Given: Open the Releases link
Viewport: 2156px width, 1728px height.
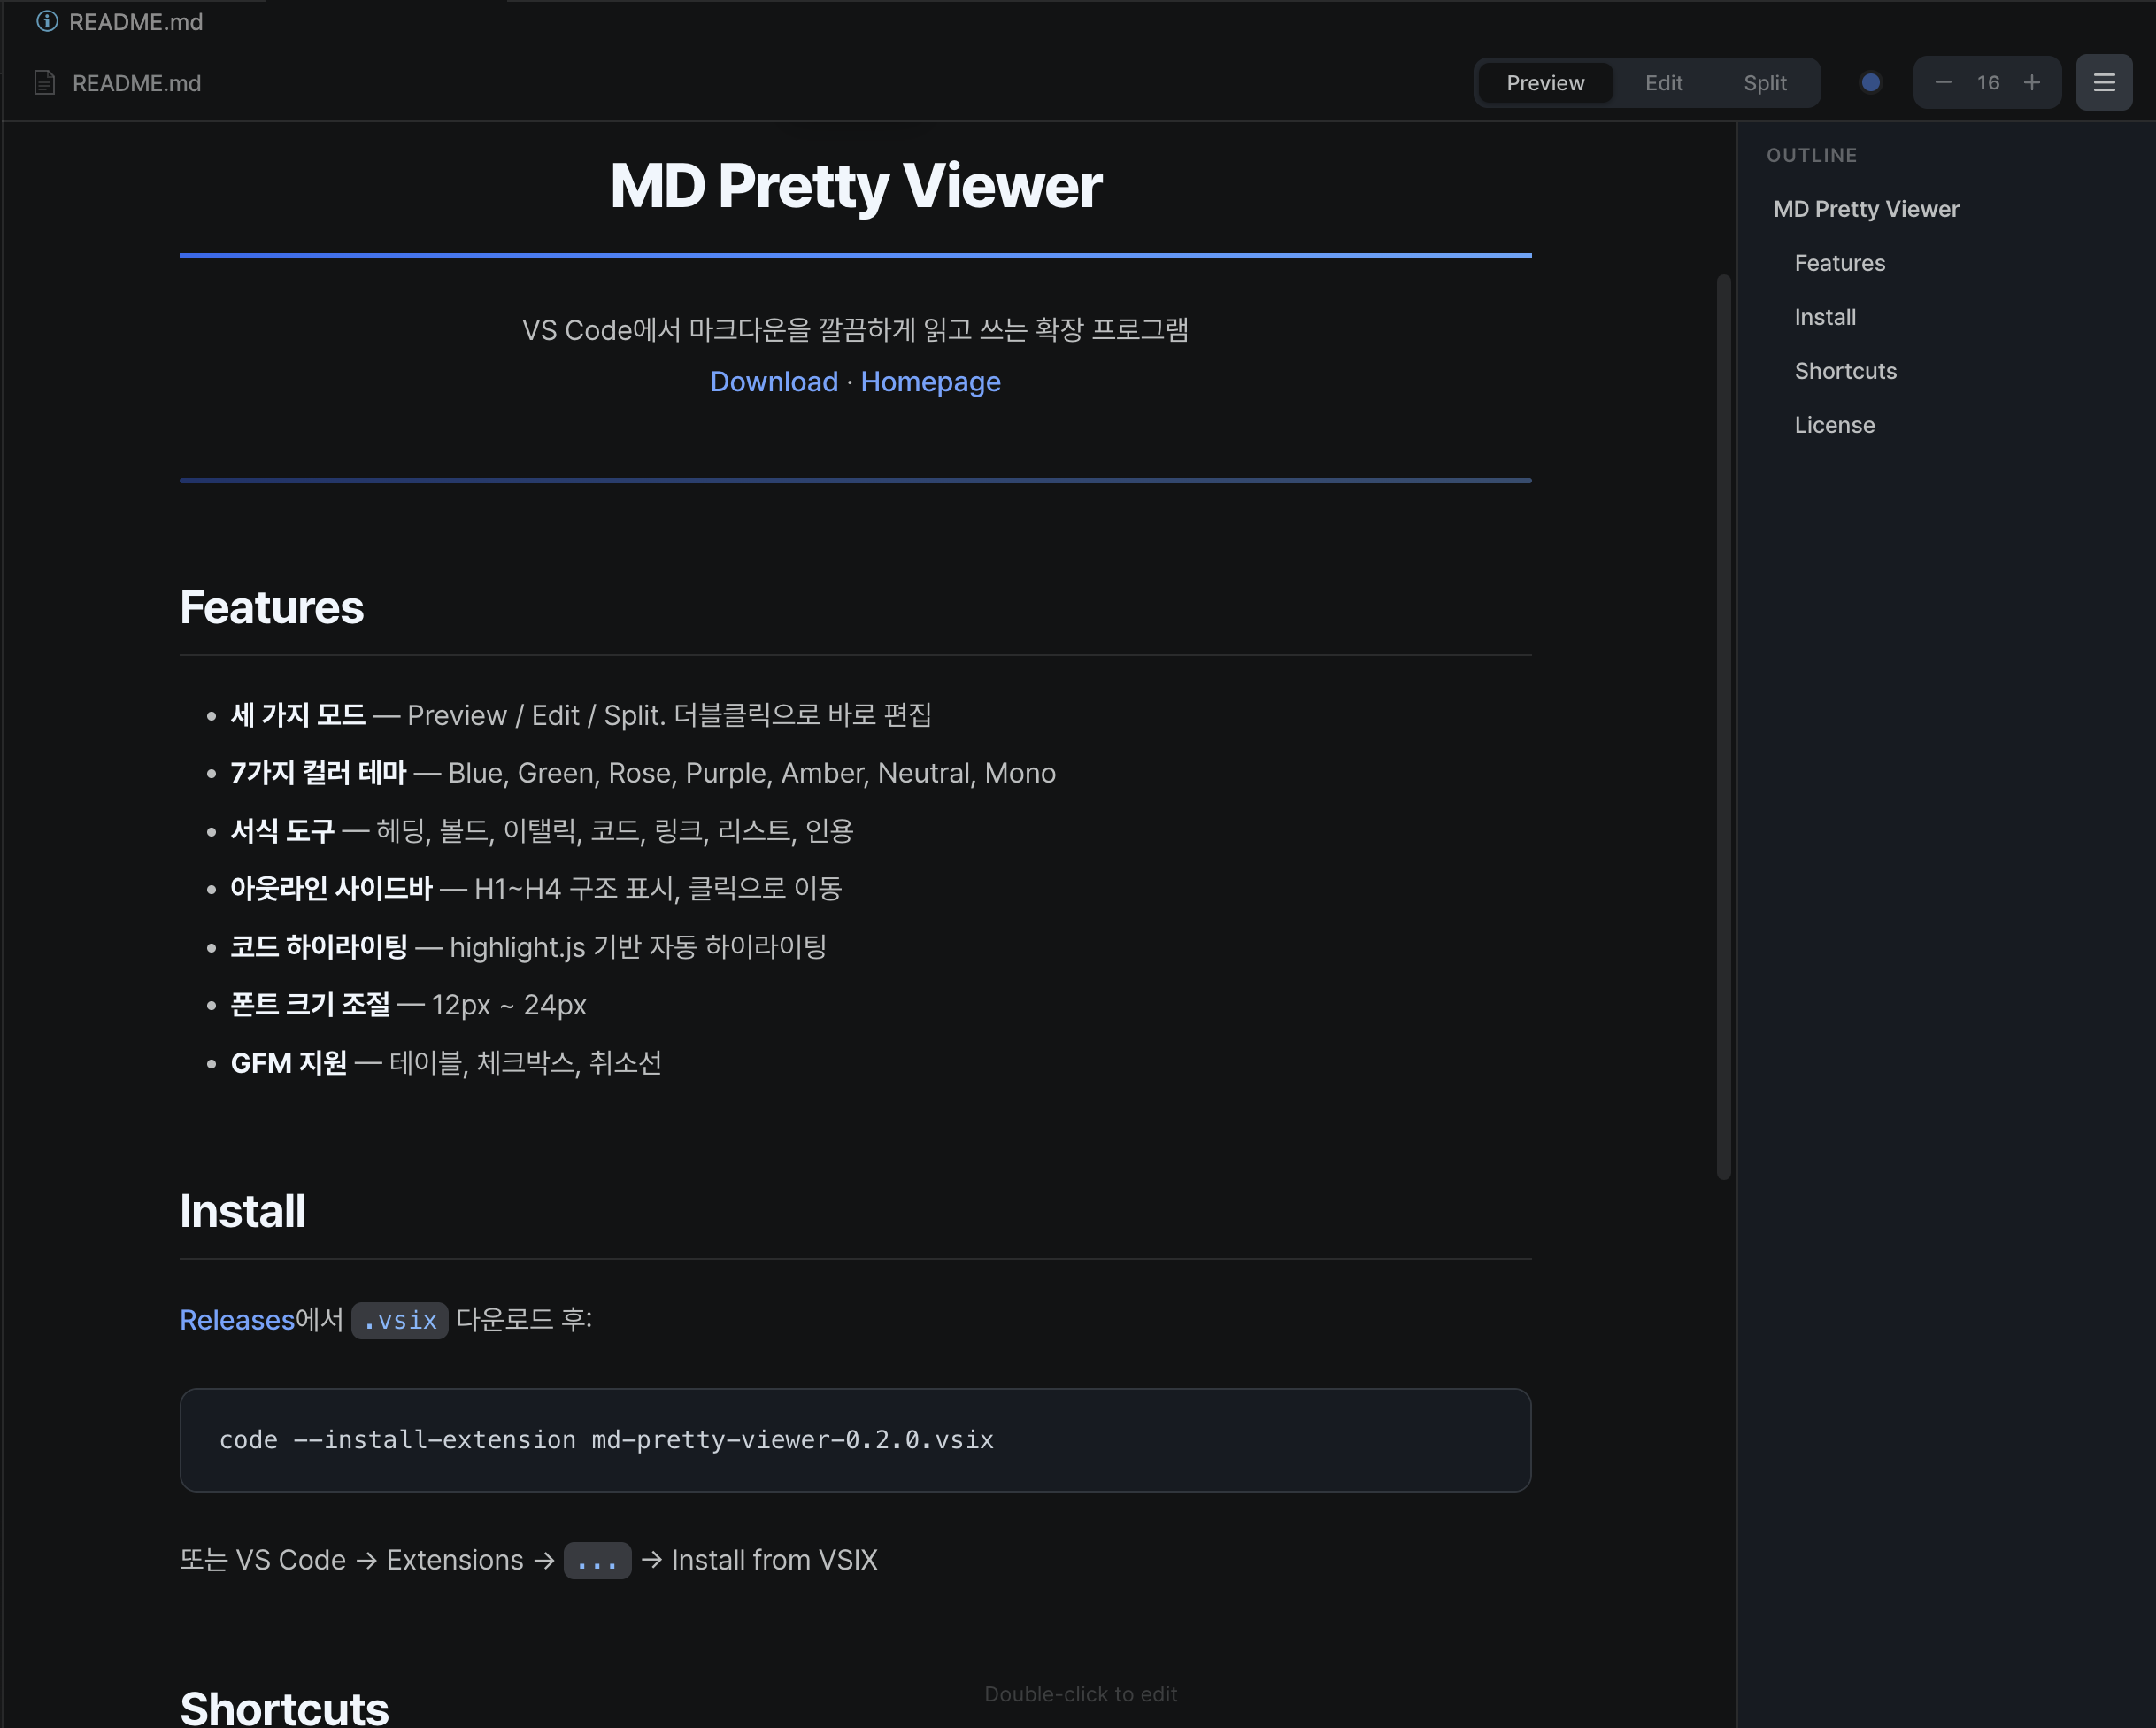Looking at the screenshot, I should (237, 1319).
